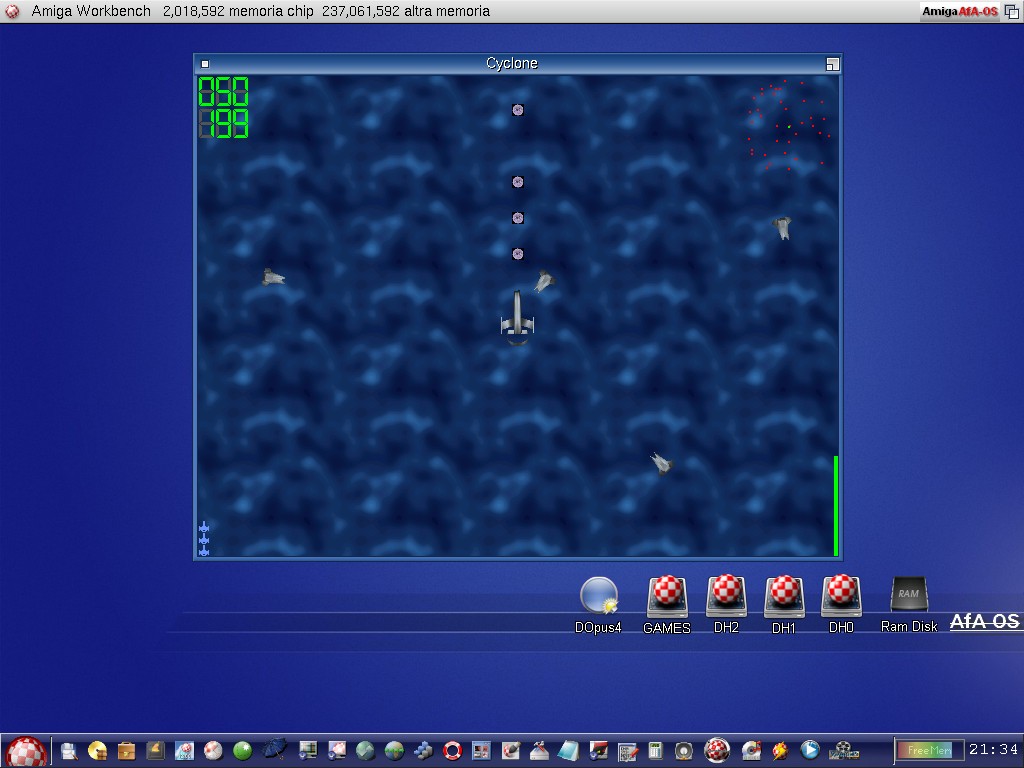Screen dimensions: 1024x768
Task: Click the Amiga Workbench title bar text
Action: click(91, 11)
